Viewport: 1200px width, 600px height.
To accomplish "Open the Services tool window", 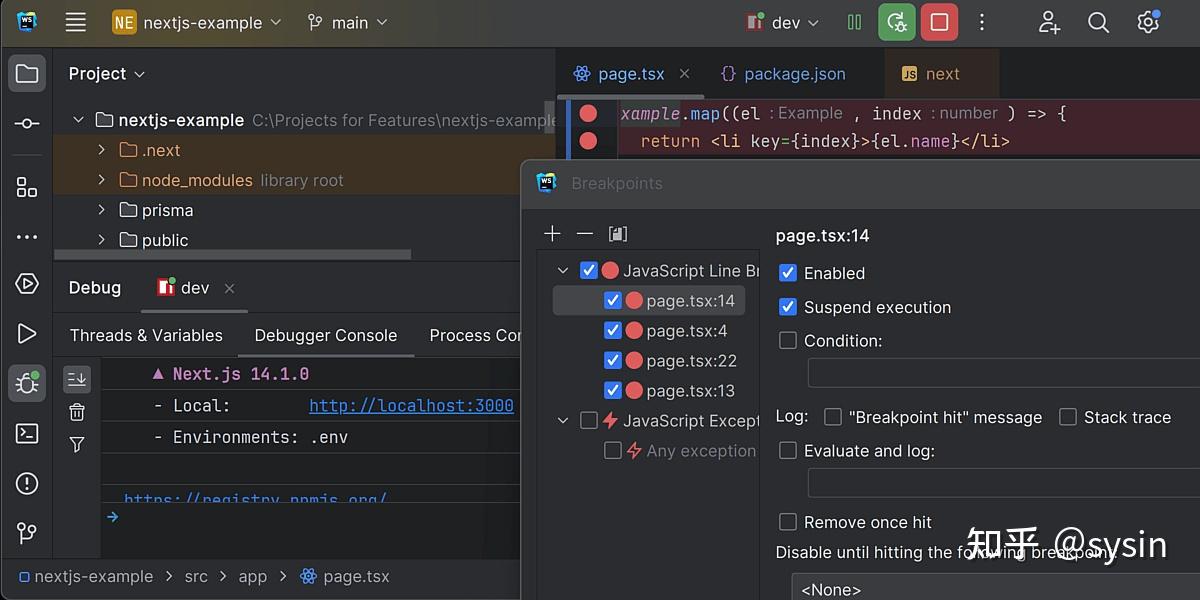I will pyautogui.click(x=27, y=284).
